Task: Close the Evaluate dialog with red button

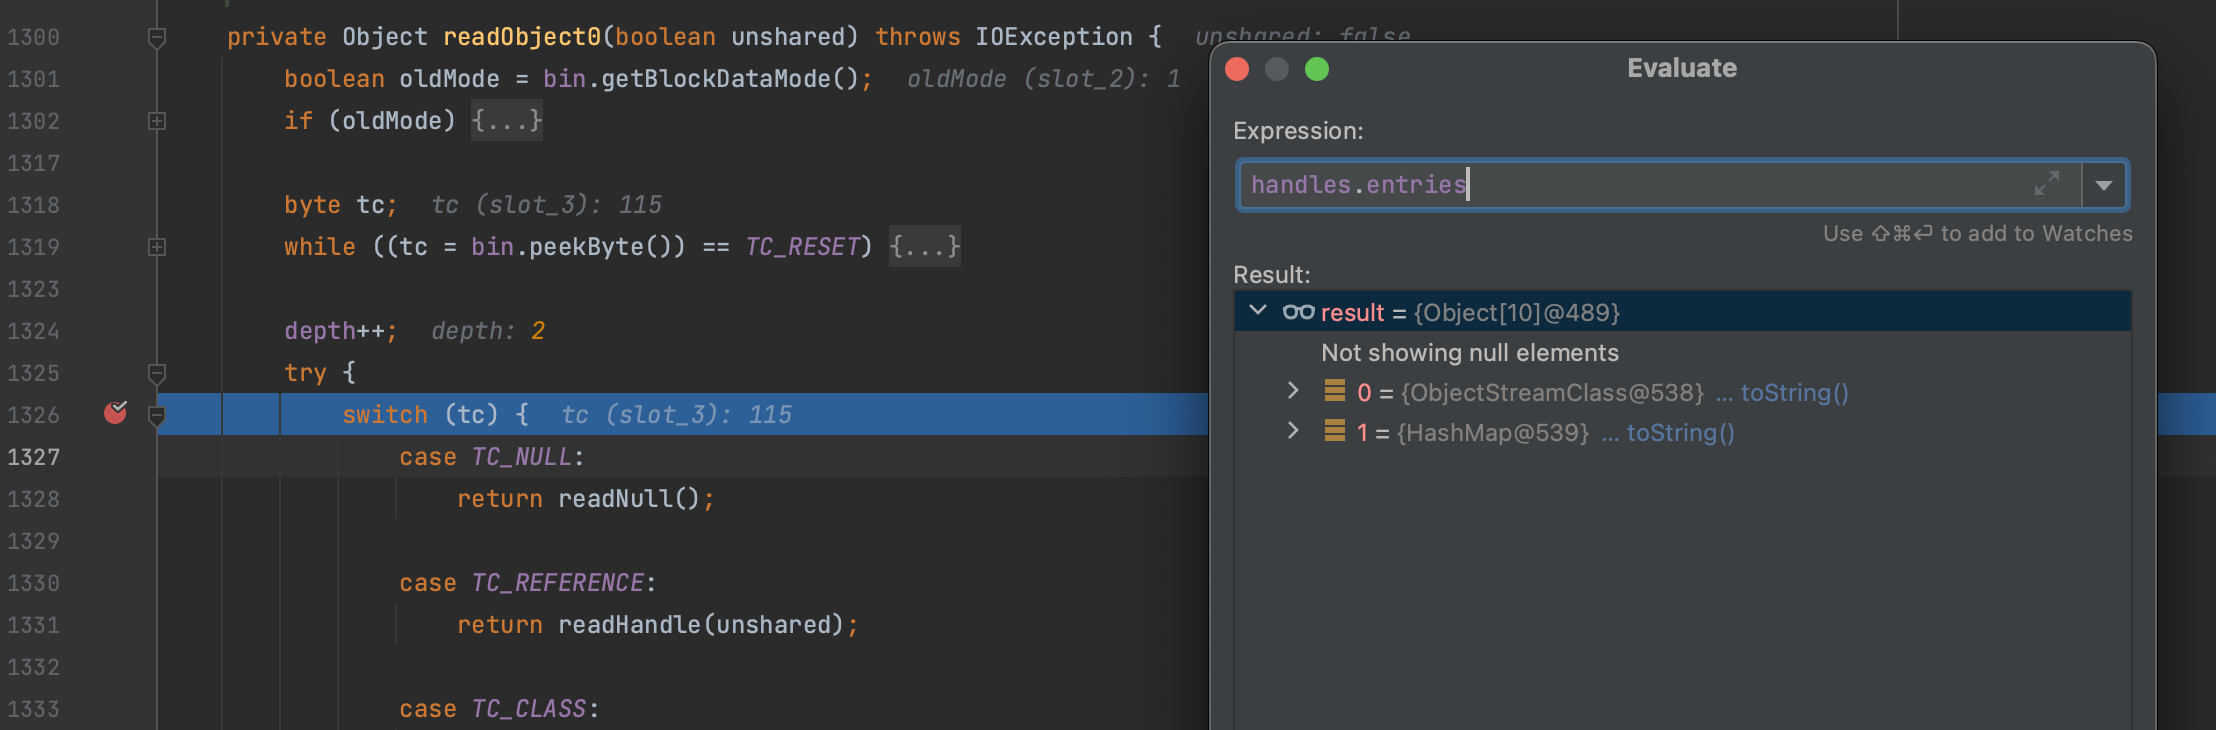Action: click(1237, 69)
